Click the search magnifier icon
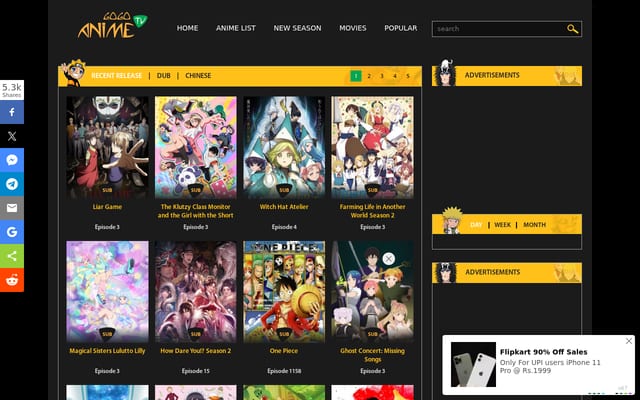The width and height of the screenshot is (640, 400). [572, 29]
